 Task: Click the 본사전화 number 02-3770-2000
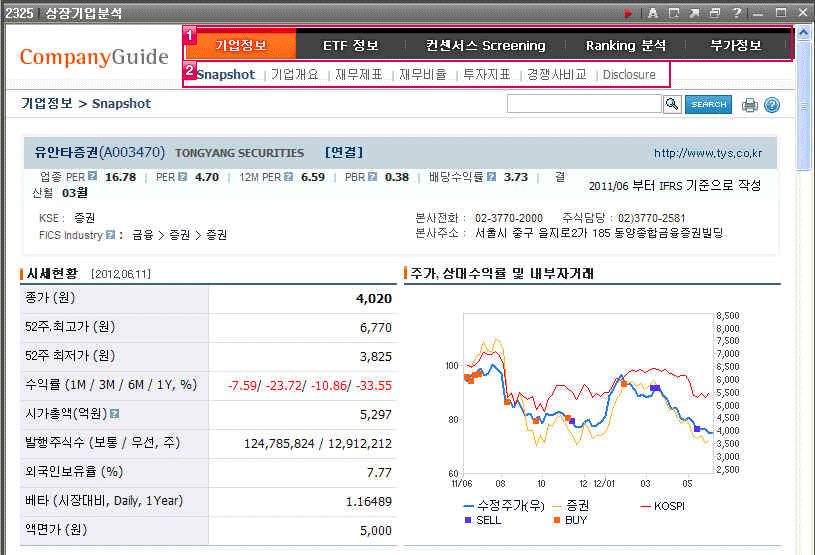click(x=509, y=218)
